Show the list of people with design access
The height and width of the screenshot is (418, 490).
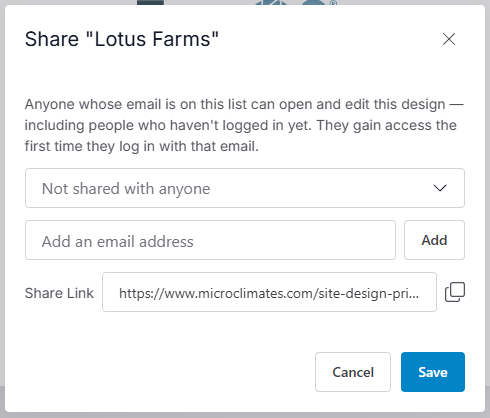pos(245,188)
